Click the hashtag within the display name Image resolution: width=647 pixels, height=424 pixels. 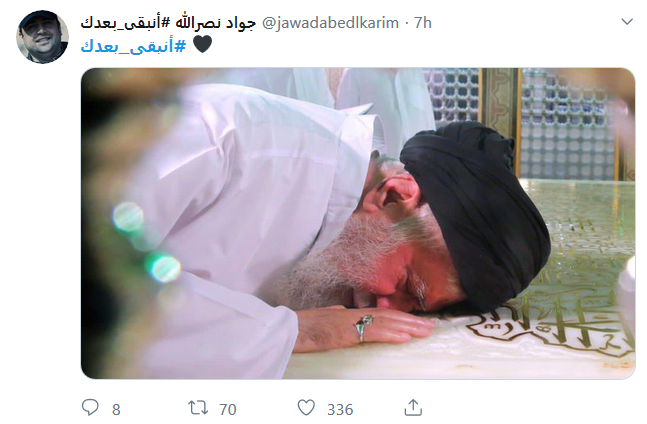coord(125,23)
